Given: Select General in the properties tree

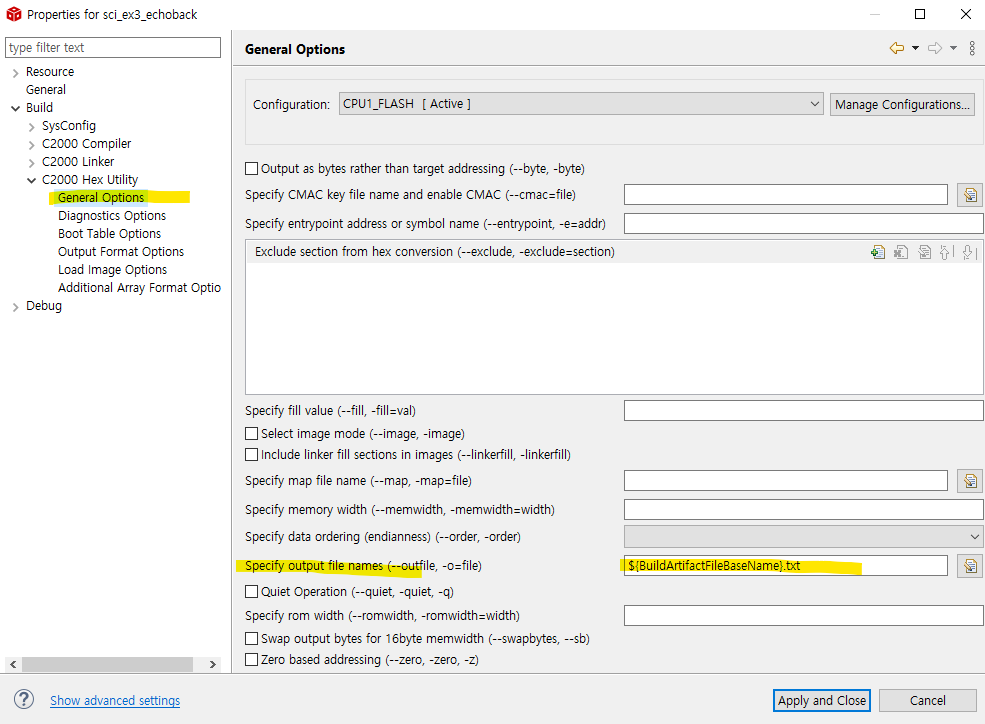Looking at the screenshot, I should tap(45, 90).
